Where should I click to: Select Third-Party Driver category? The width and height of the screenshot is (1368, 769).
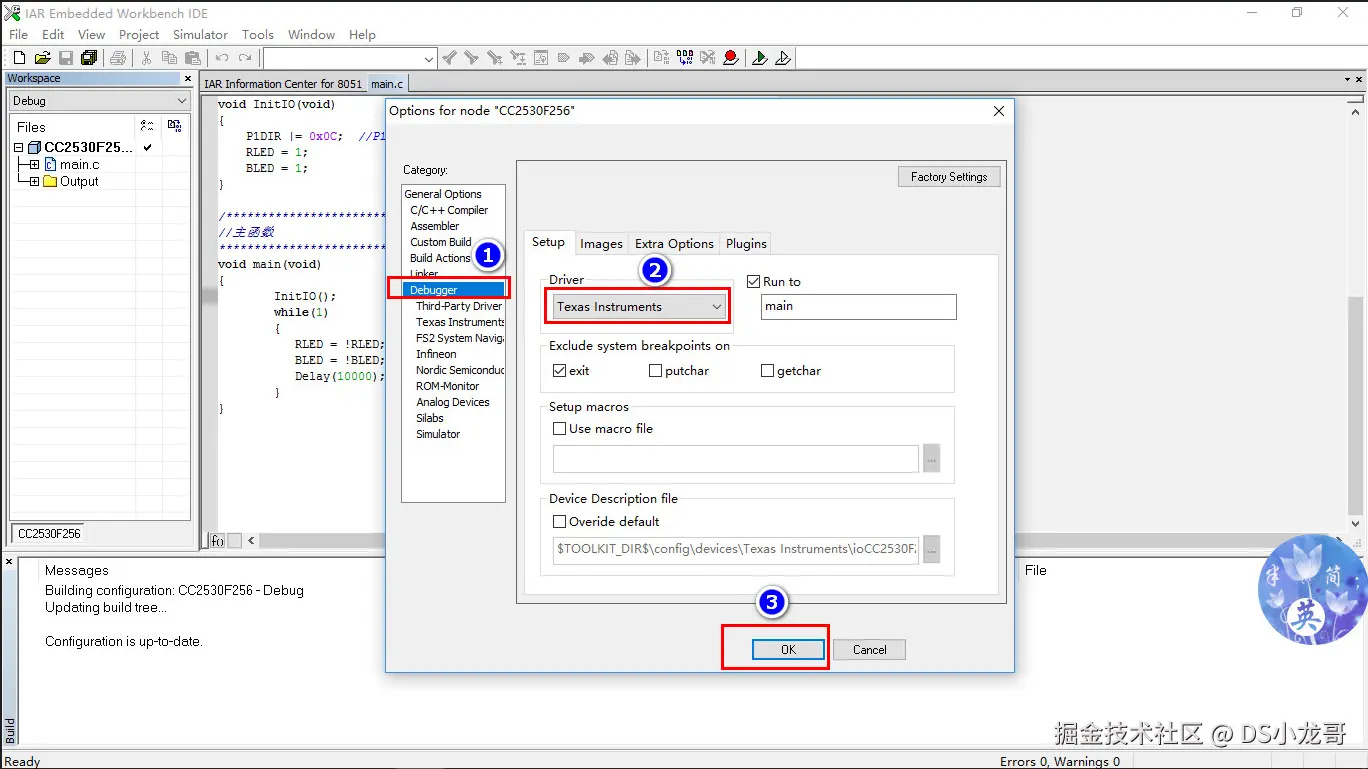459,306
